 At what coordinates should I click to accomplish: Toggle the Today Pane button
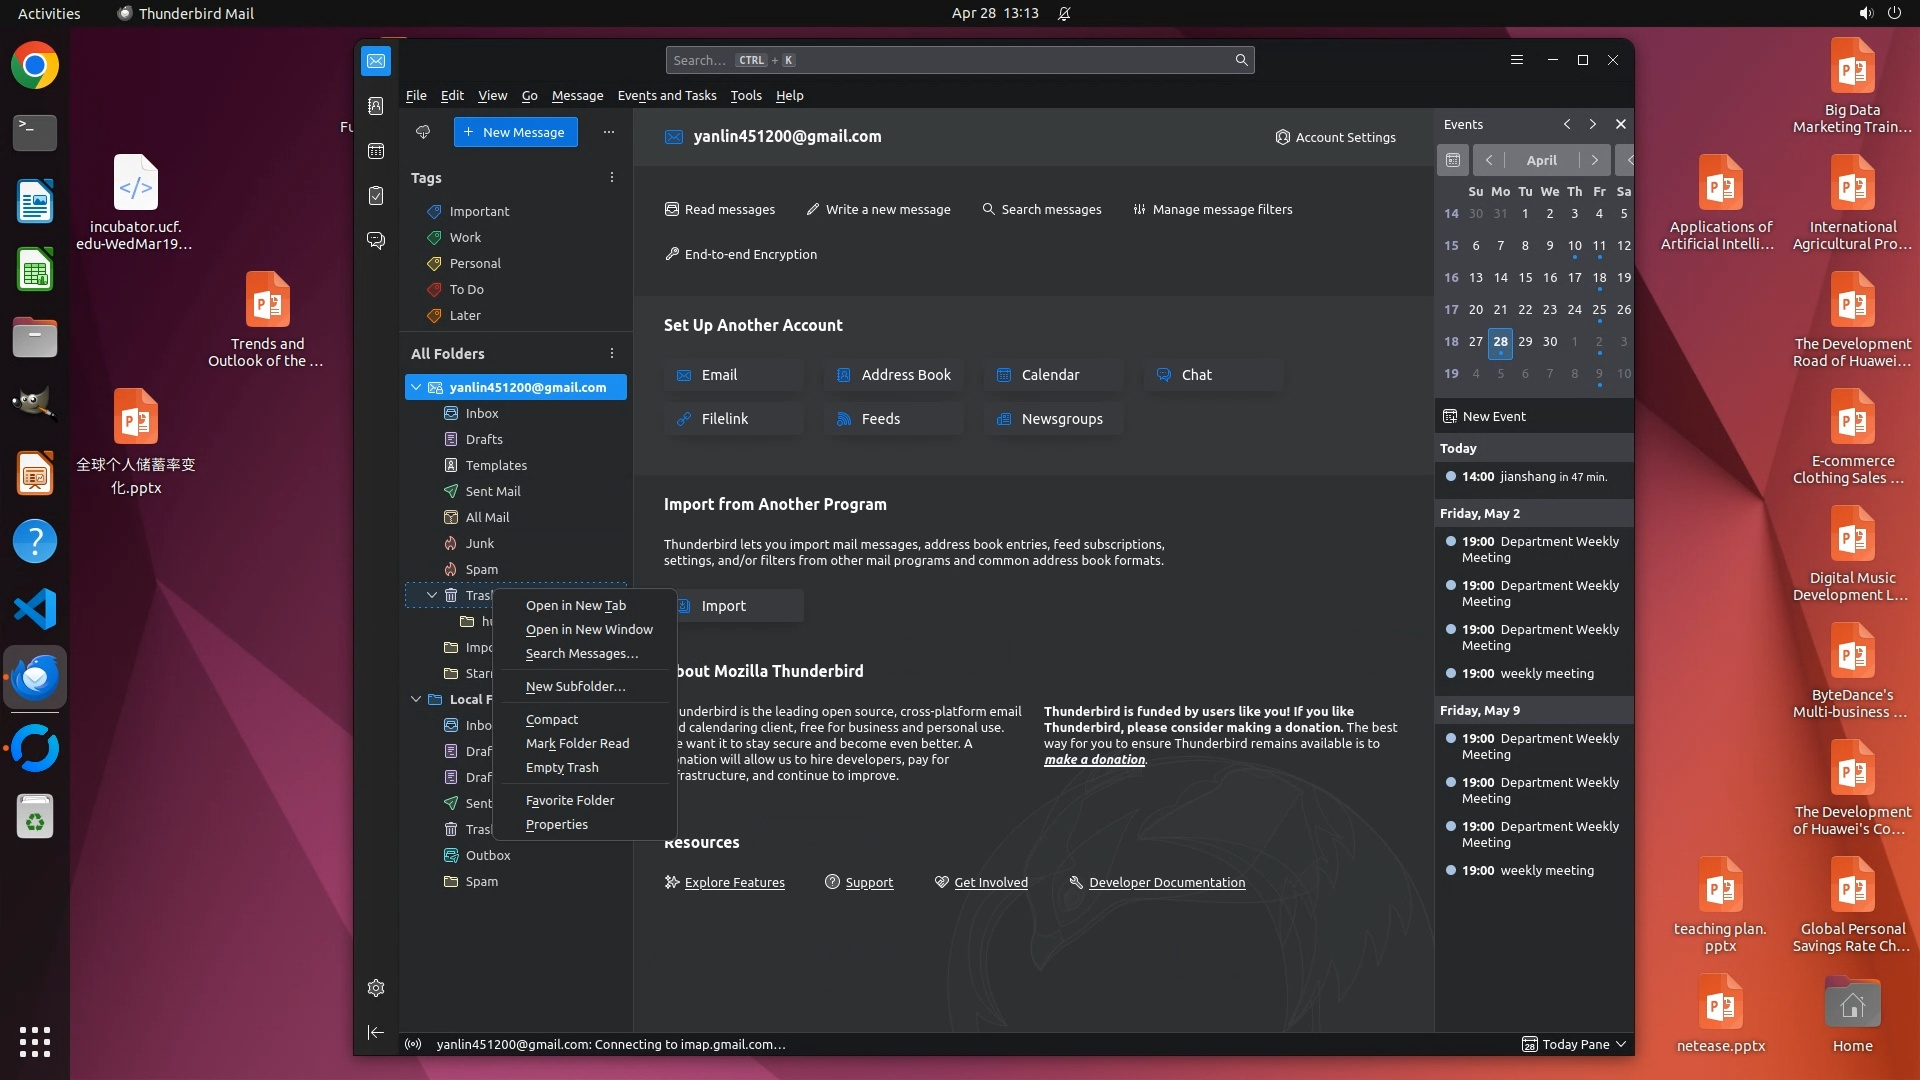1574,1044
